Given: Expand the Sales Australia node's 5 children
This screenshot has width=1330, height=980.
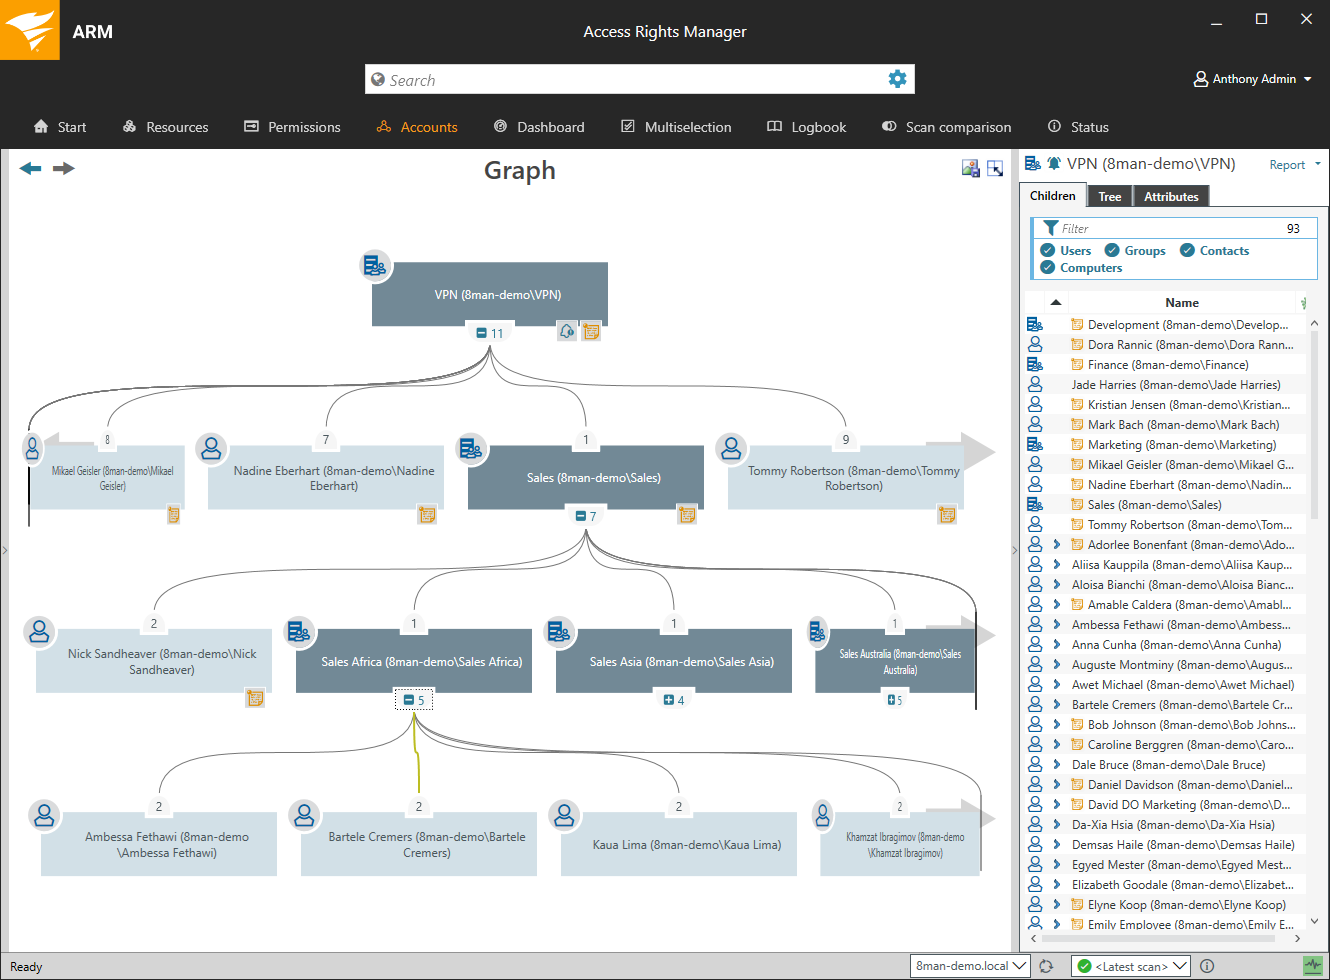Looking at the screenshot, I should [890, 700].
